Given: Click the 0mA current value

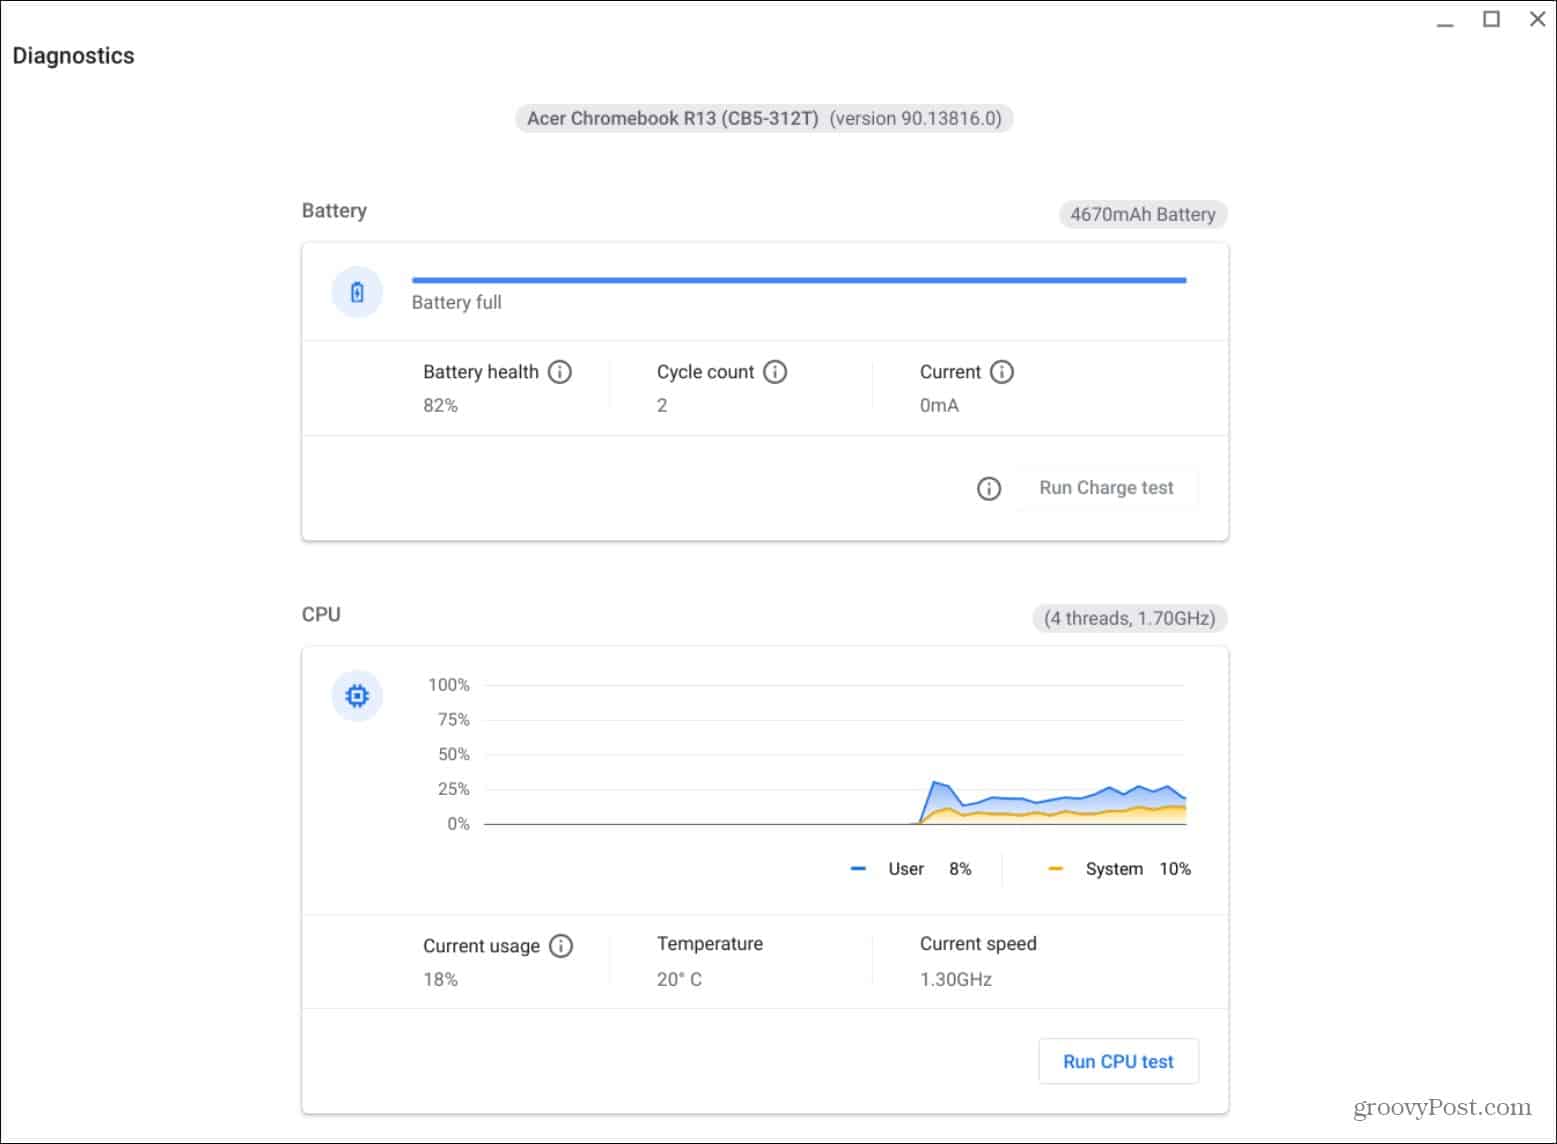Looking at the screenshot, I should click(939, 405).
